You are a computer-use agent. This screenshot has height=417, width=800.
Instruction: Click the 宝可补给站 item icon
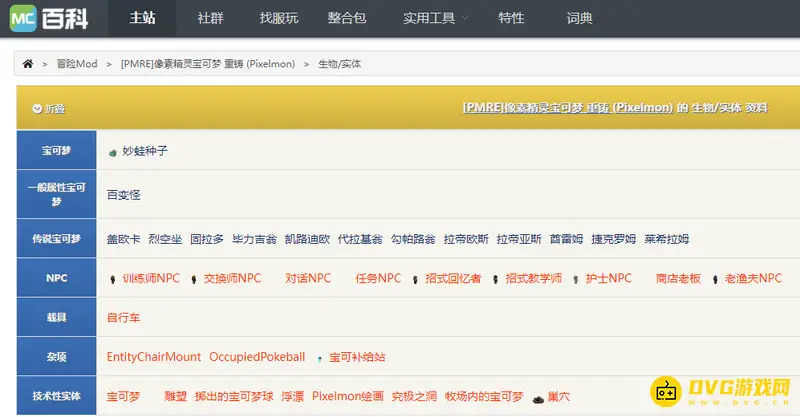click(319, 357)
